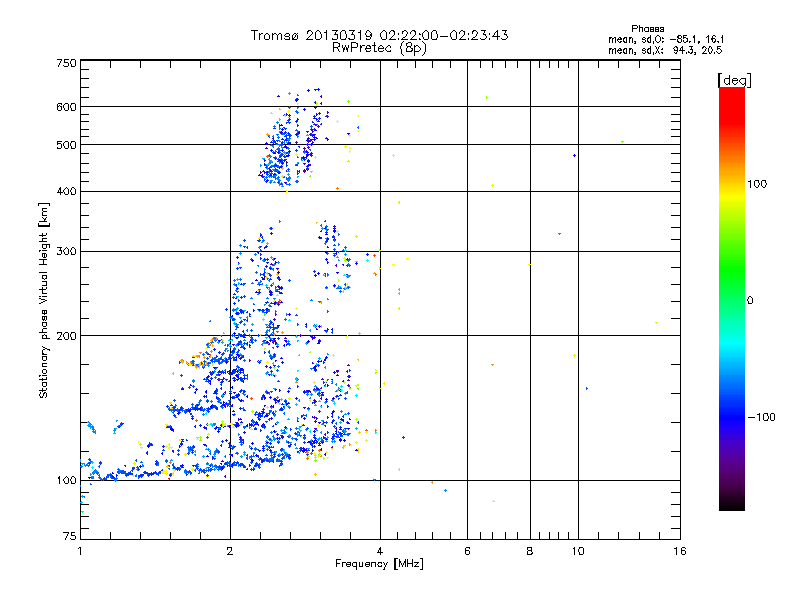Click the x-axis tick label '6'
This screenshot has width=800, height=600.
[467, 551]
